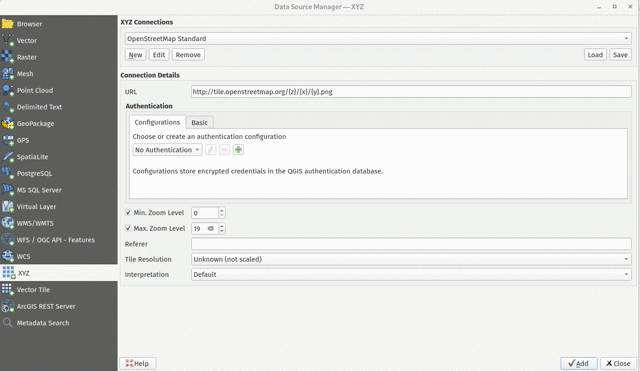This screenshot has width=640, height=371.
Task: Increase the Max. Zoom Level spinner
Action: click(x=222, y=226)
